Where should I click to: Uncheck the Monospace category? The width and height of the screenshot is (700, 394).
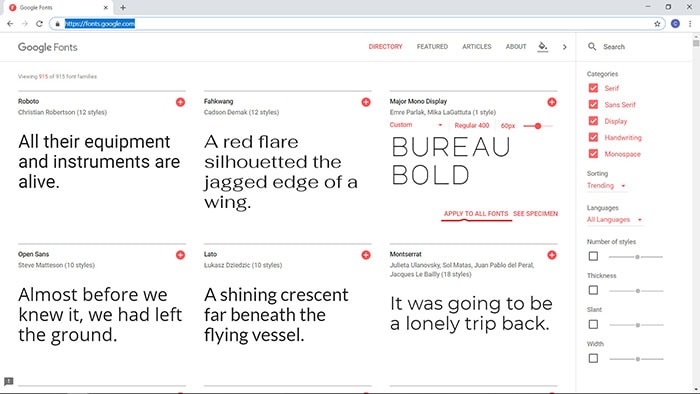(593, 154)
